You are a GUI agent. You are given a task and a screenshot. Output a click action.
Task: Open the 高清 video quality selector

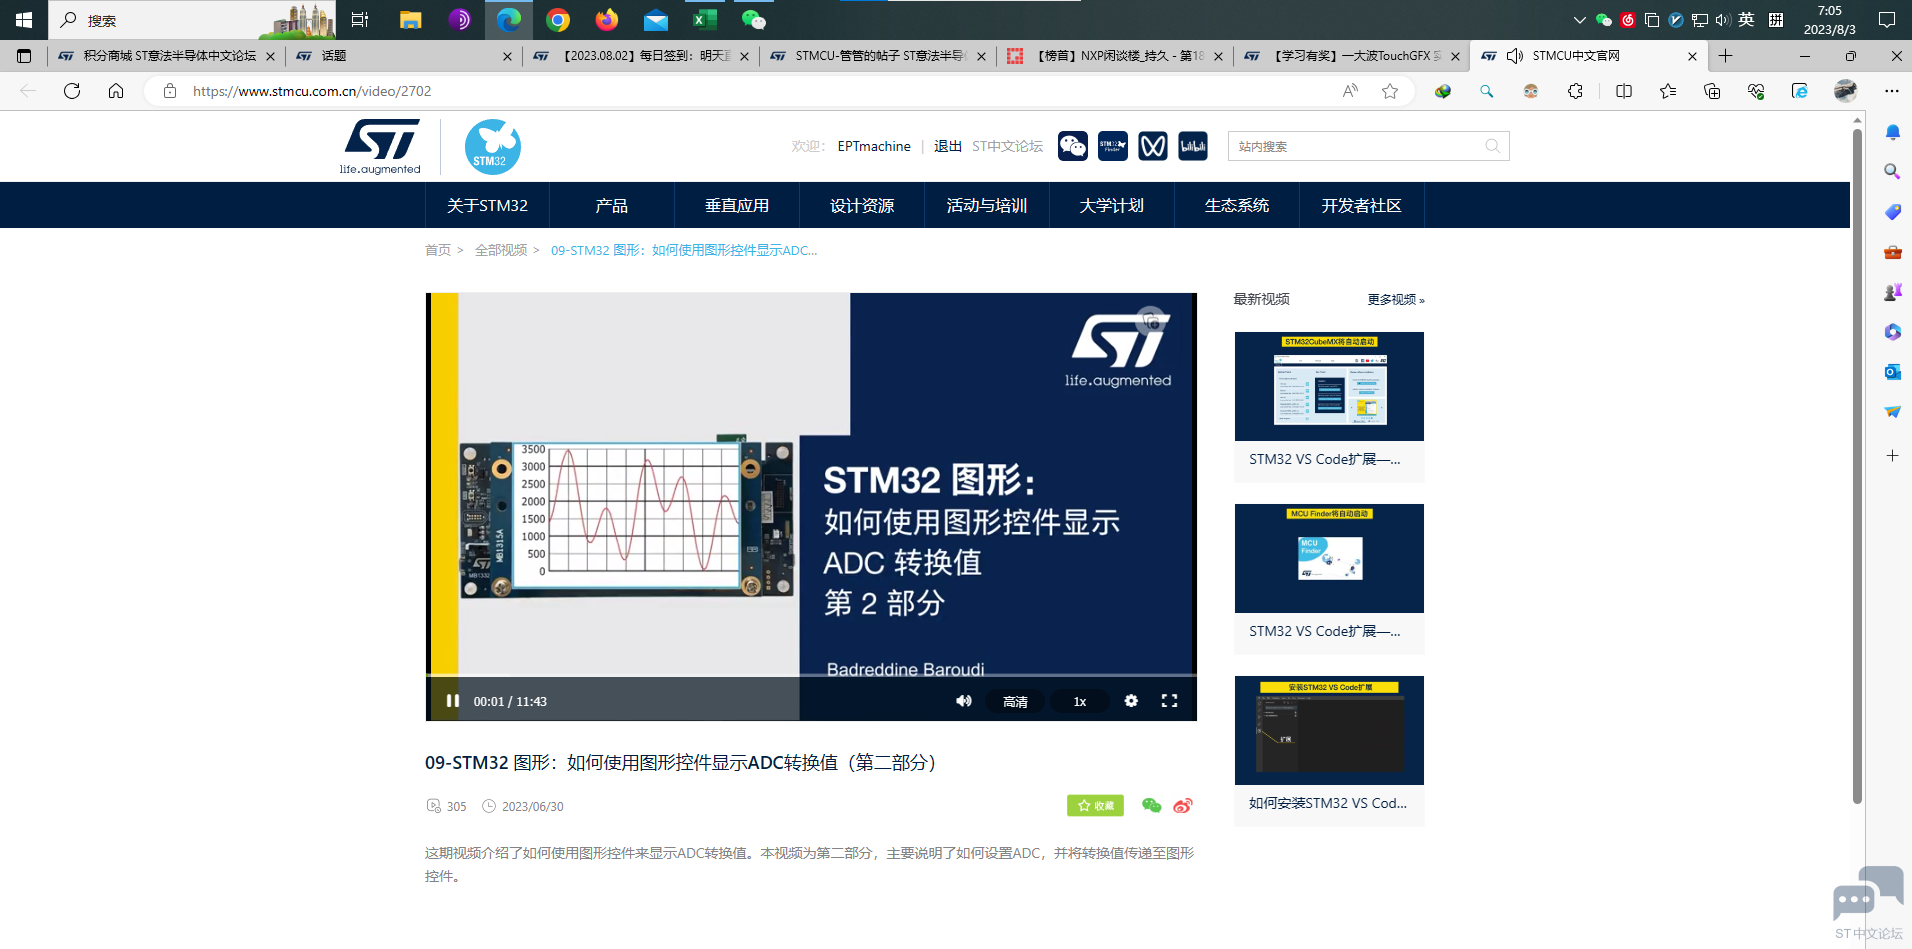(1015, 701)
